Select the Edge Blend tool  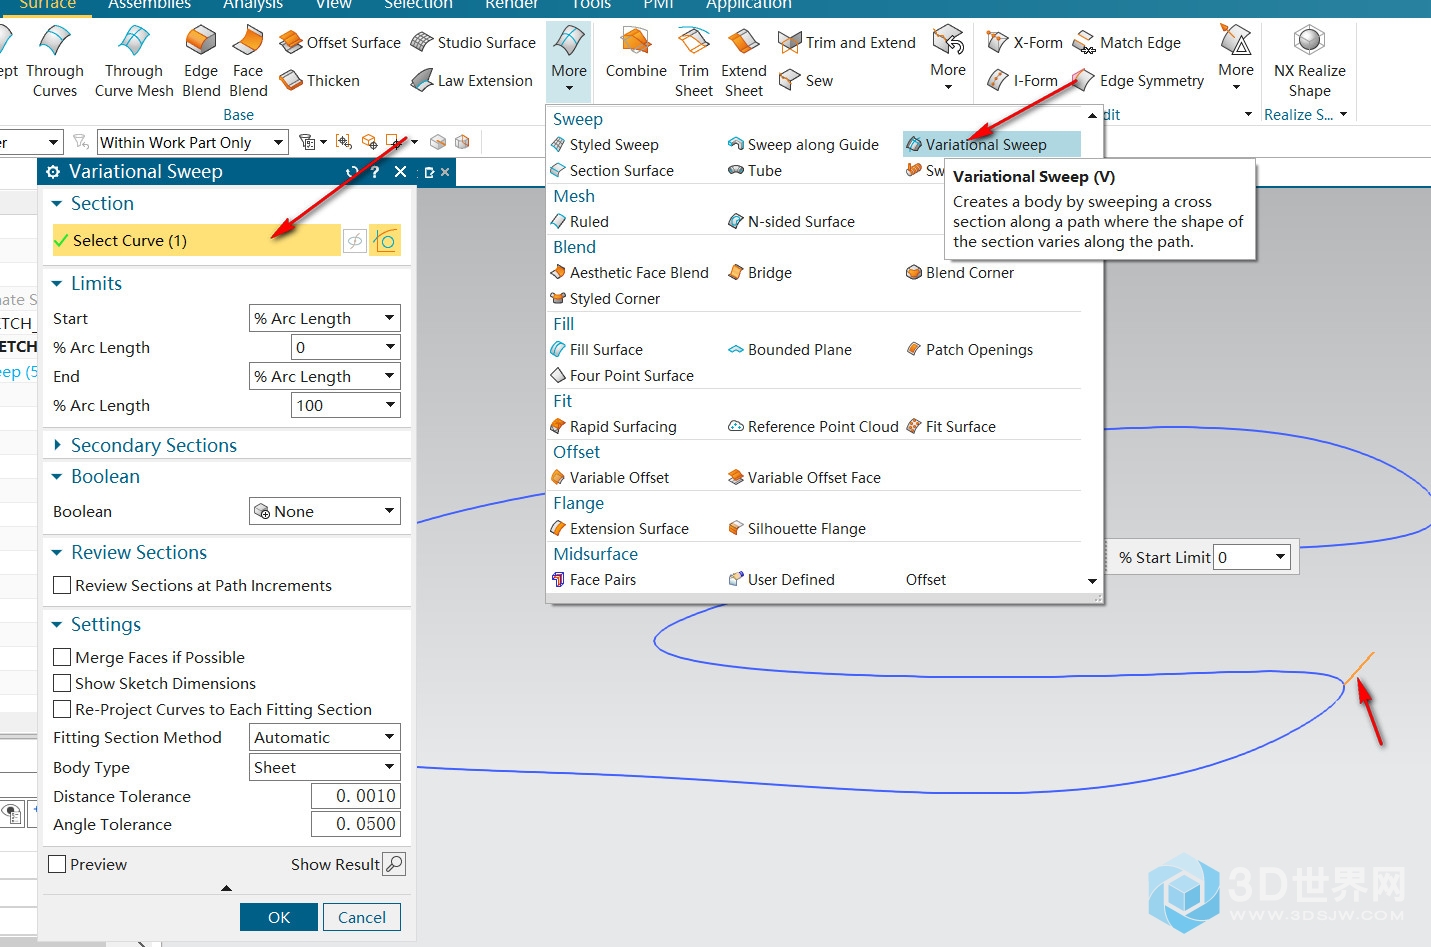201,62
